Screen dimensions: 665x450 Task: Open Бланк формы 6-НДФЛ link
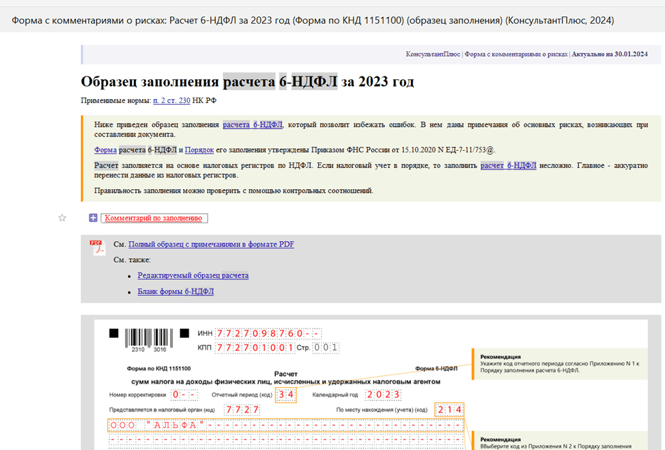pyautogui.click(x=176, y=292)
